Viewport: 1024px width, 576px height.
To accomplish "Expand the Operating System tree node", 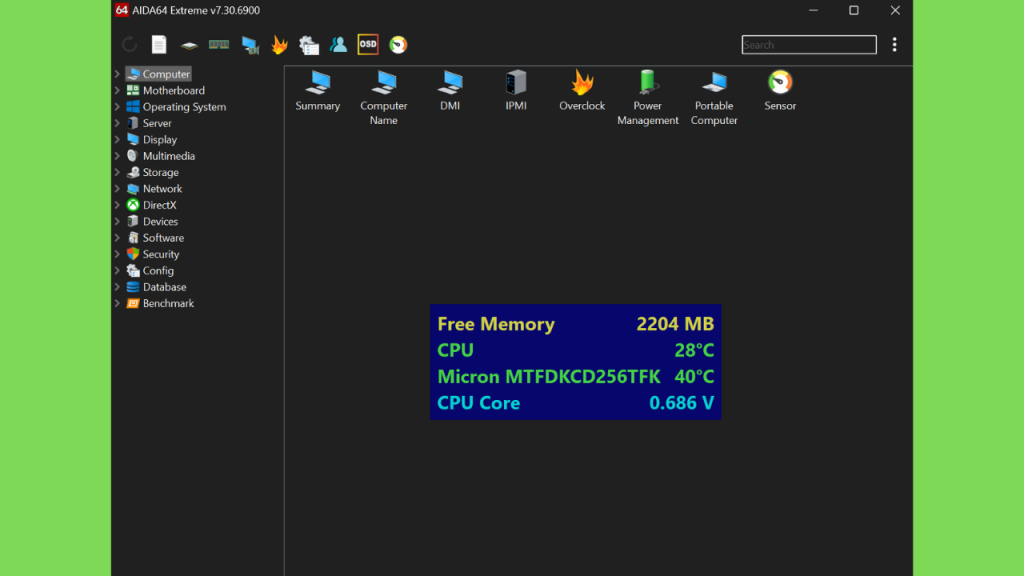I will [x=118, y=106].
